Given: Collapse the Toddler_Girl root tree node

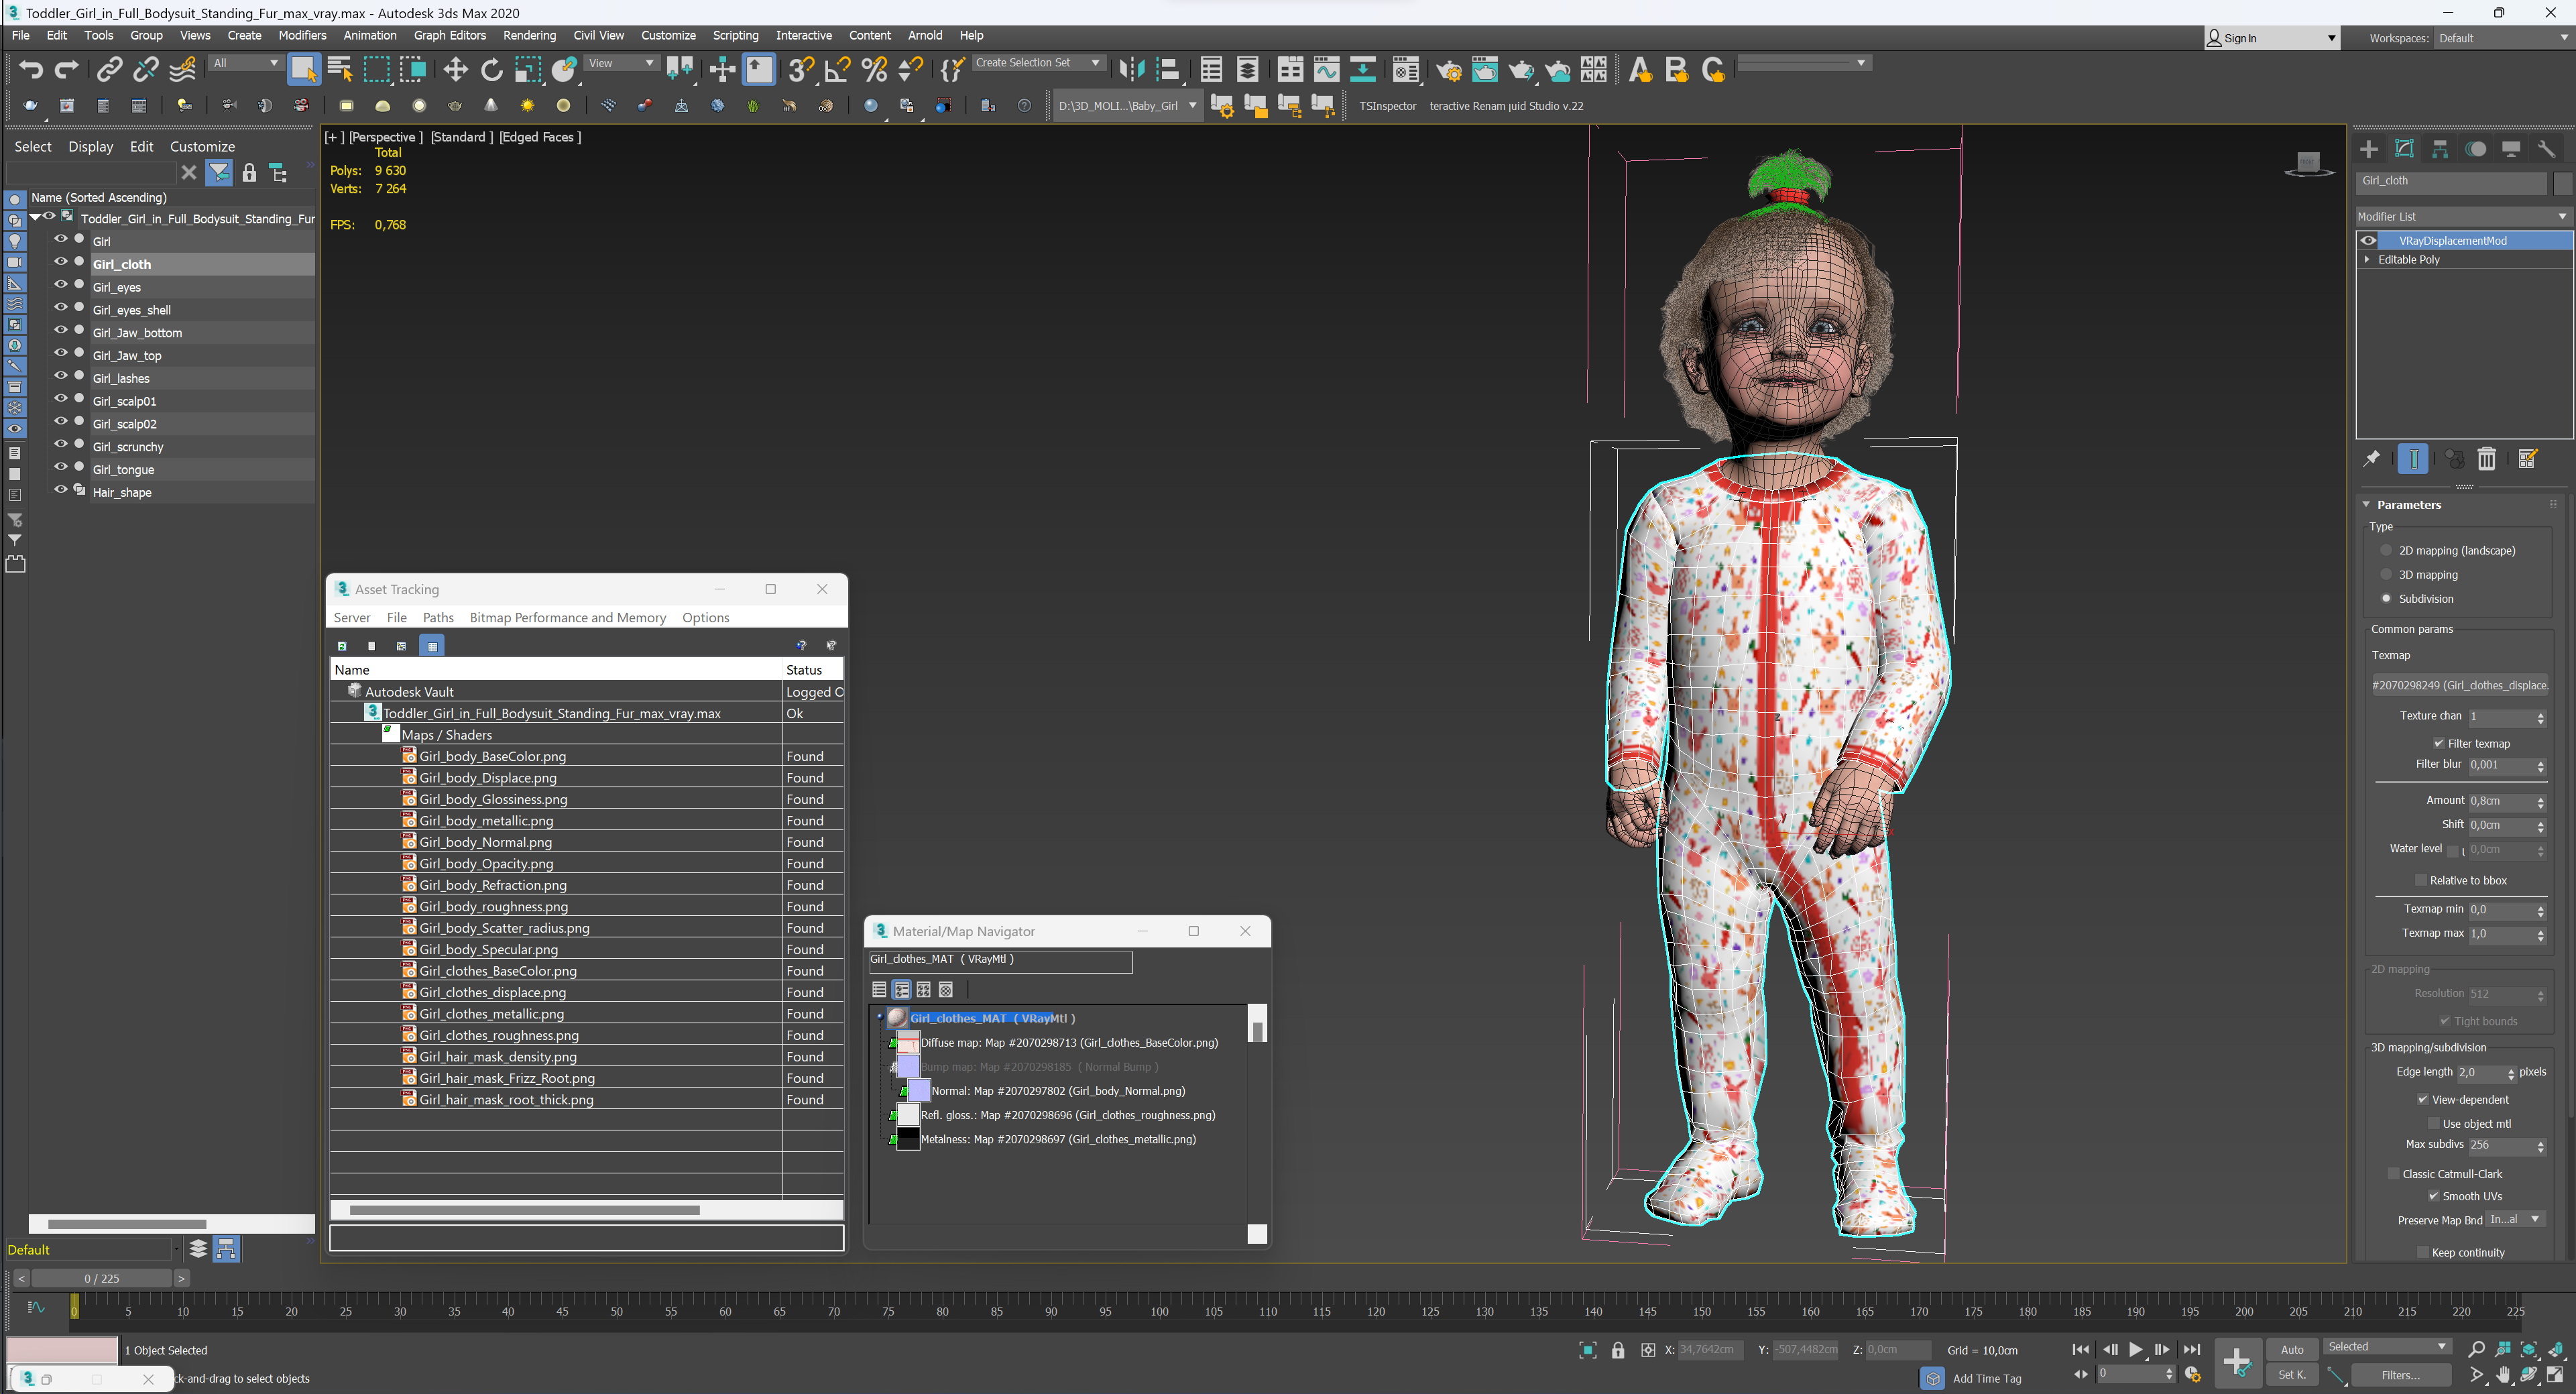Looking at the screenshot, I should 36,217.
